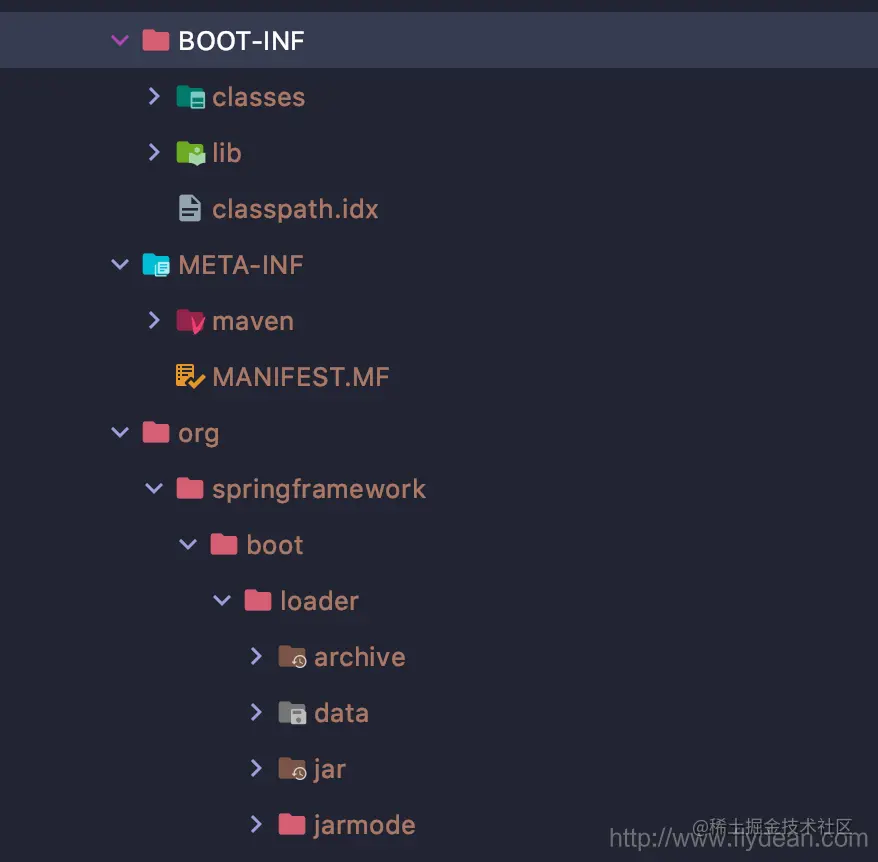Expand the data folder chevron
Screen dimensions: 878x862
click(x=256, y=712)
